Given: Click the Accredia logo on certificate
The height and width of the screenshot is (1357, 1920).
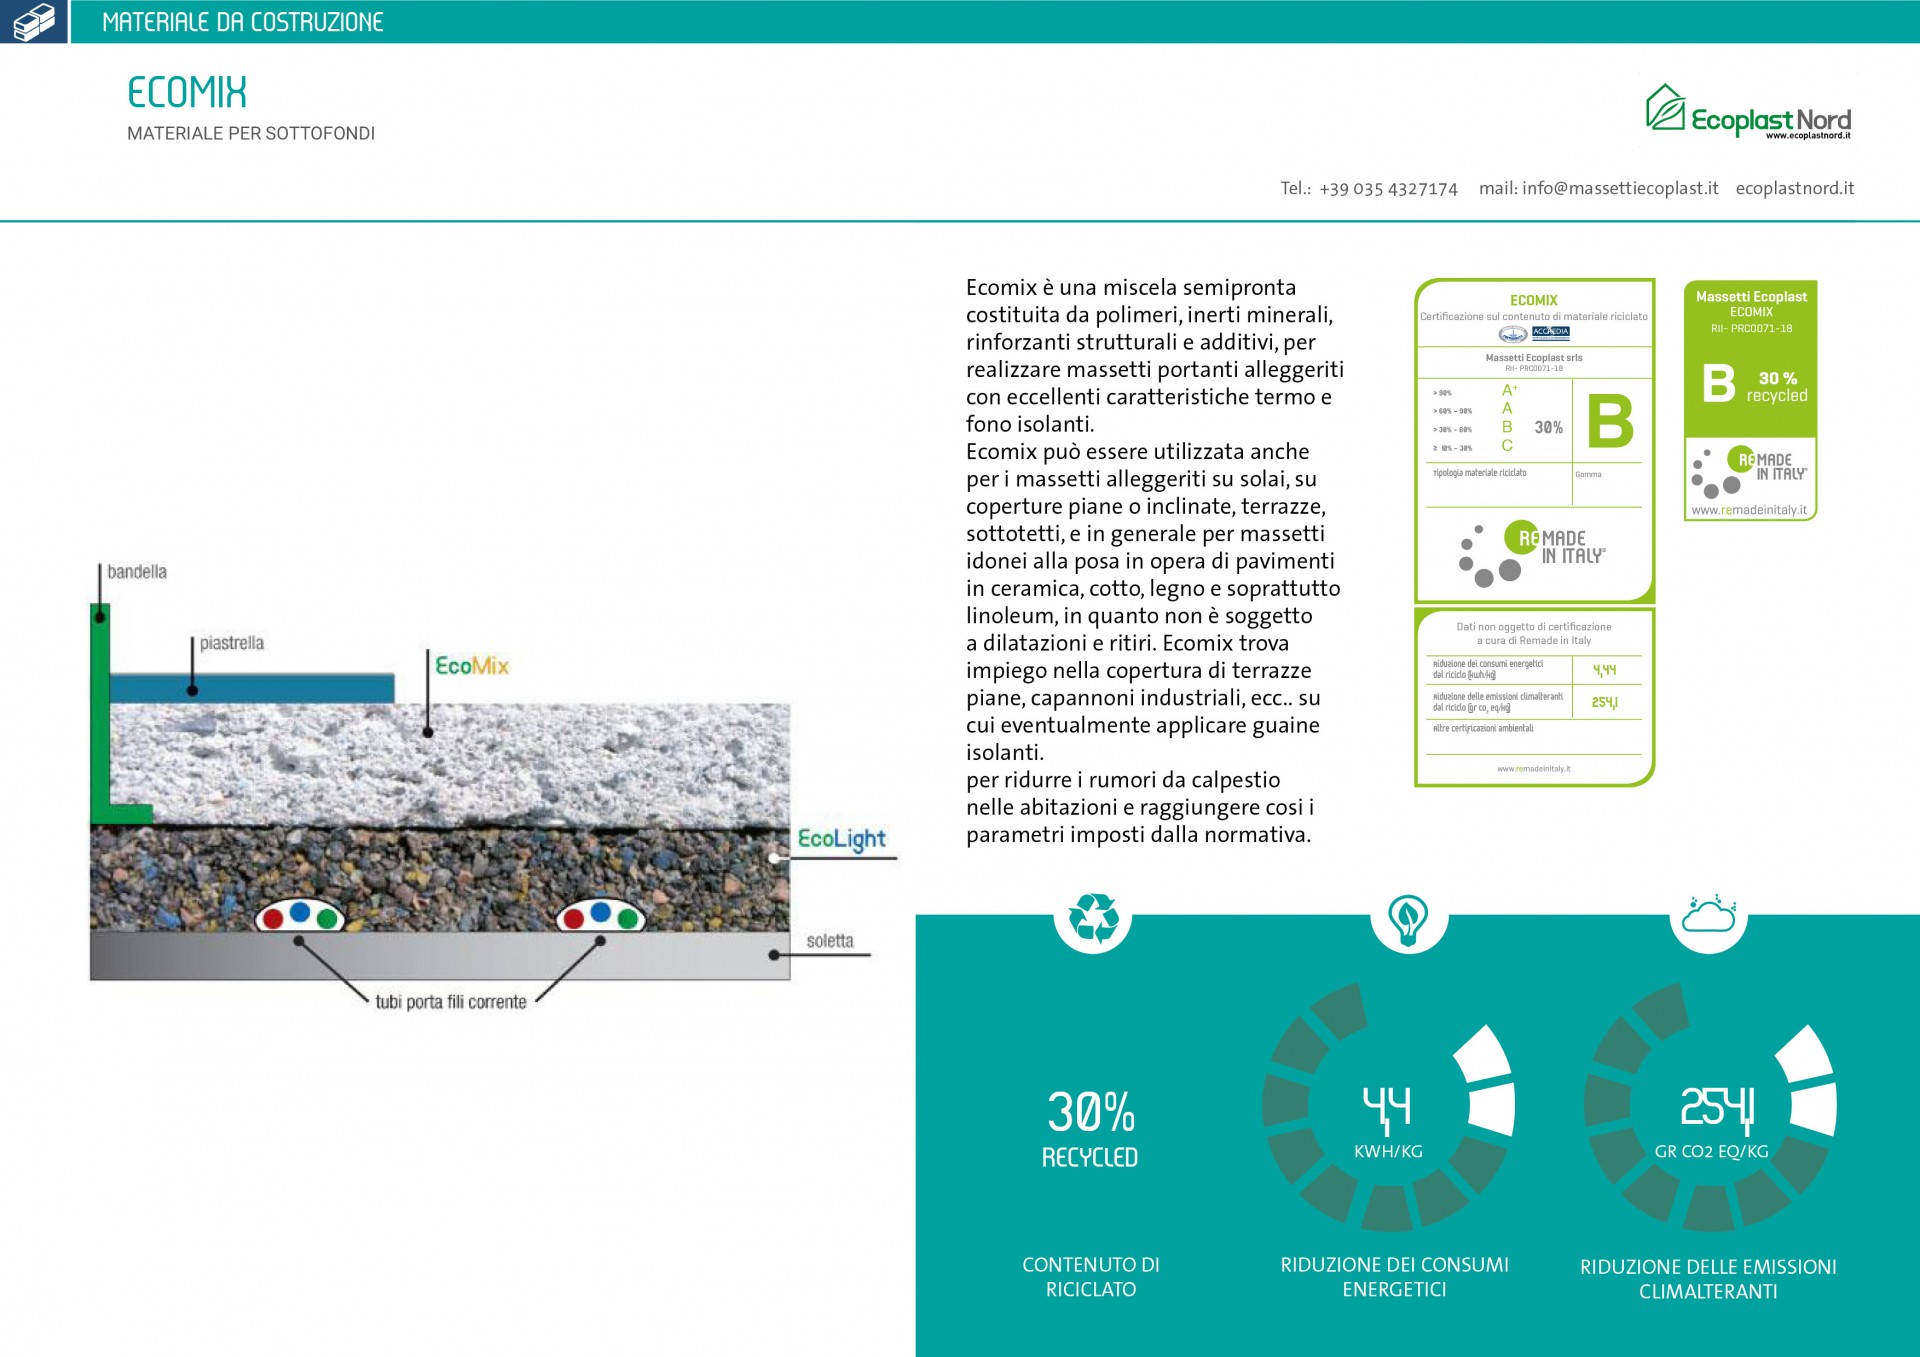Looking at the screenshot, I should (1551, 333).
